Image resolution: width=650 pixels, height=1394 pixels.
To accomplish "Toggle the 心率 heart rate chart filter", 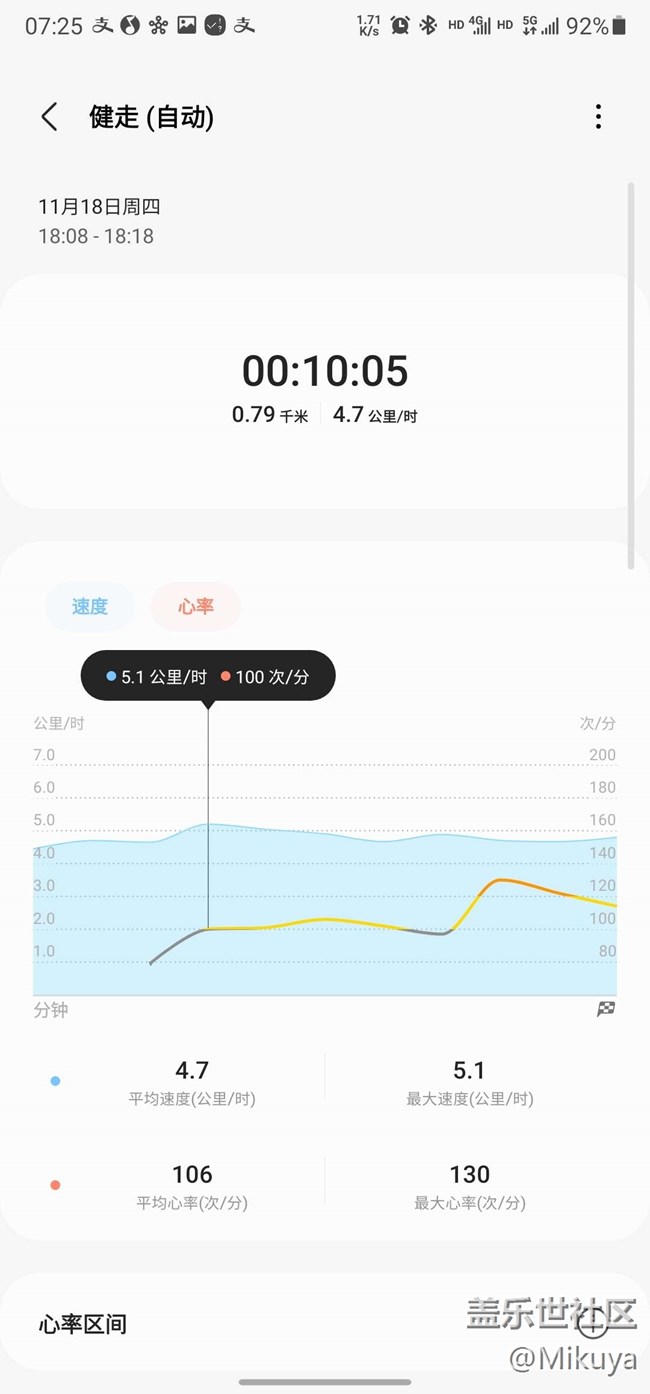I will point(196,606).
